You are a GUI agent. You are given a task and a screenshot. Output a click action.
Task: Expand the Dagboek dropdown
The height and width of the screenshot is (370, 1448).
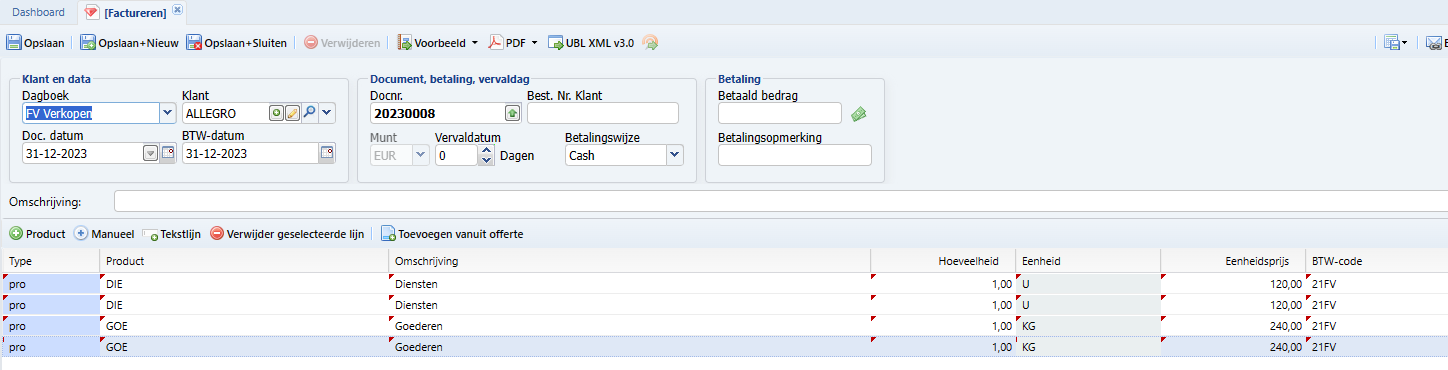coord(167,113)
